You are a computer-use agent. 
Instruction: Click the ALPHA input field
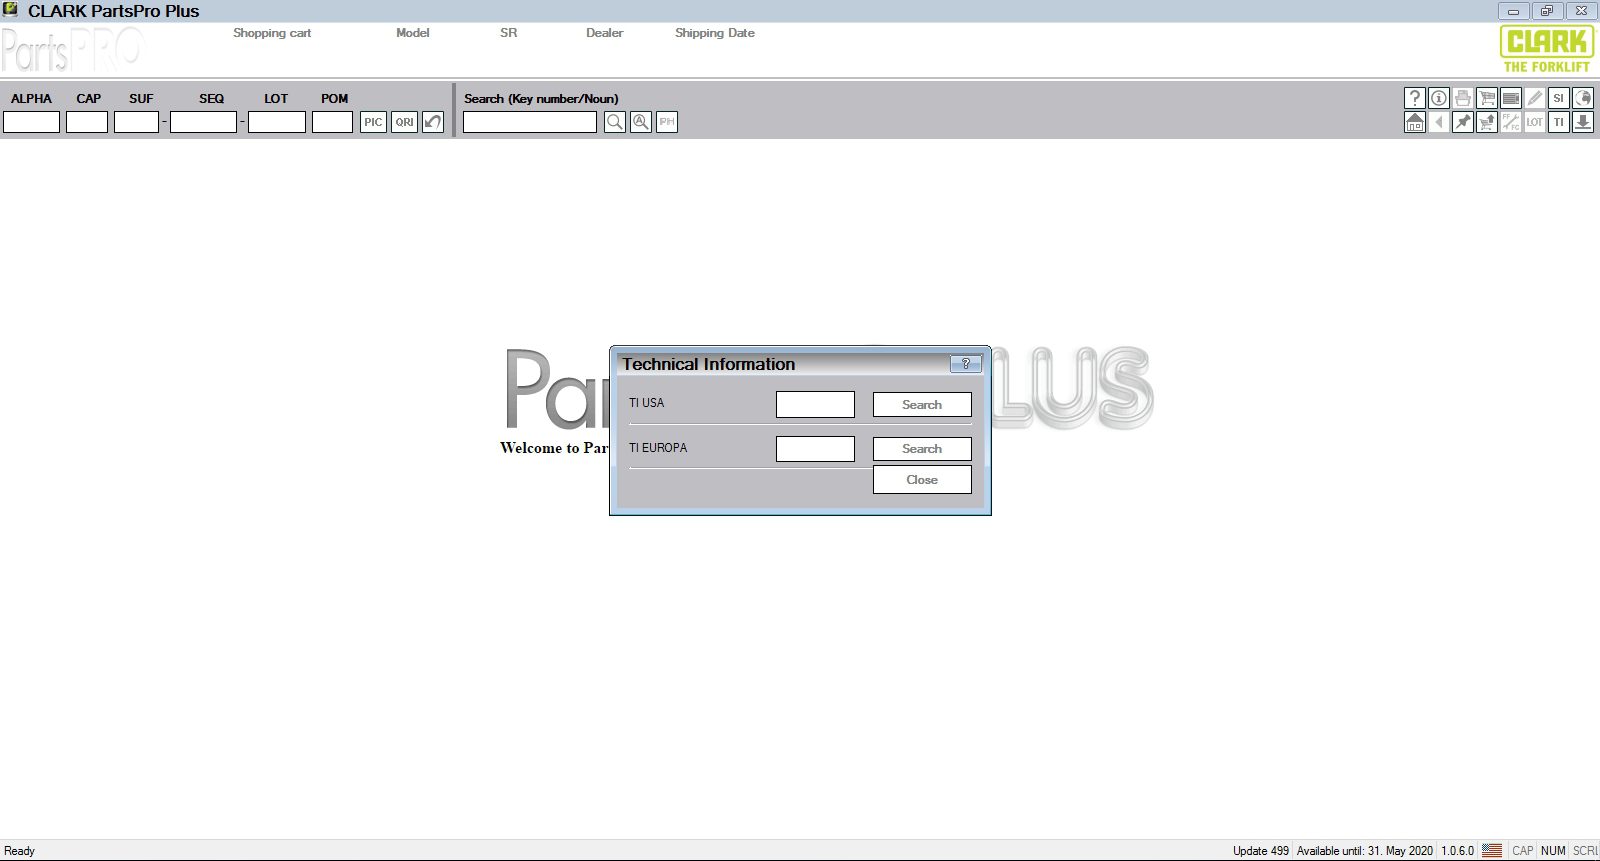point(32,122)
